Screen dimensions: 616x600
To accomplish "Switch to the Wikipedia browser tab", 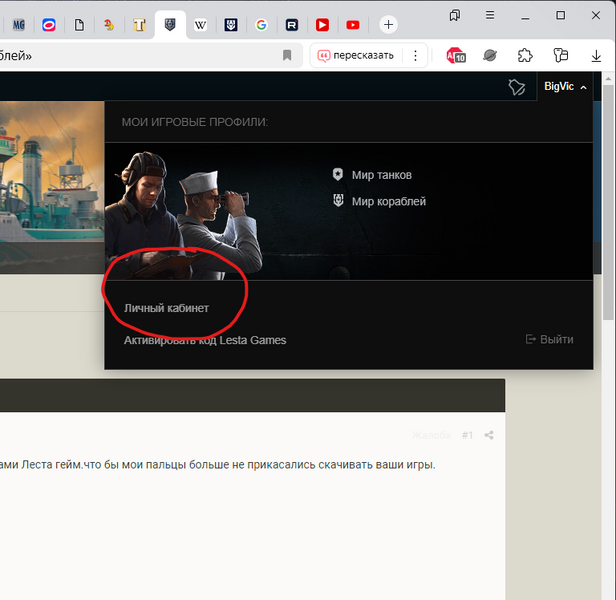I will [200, 25].
